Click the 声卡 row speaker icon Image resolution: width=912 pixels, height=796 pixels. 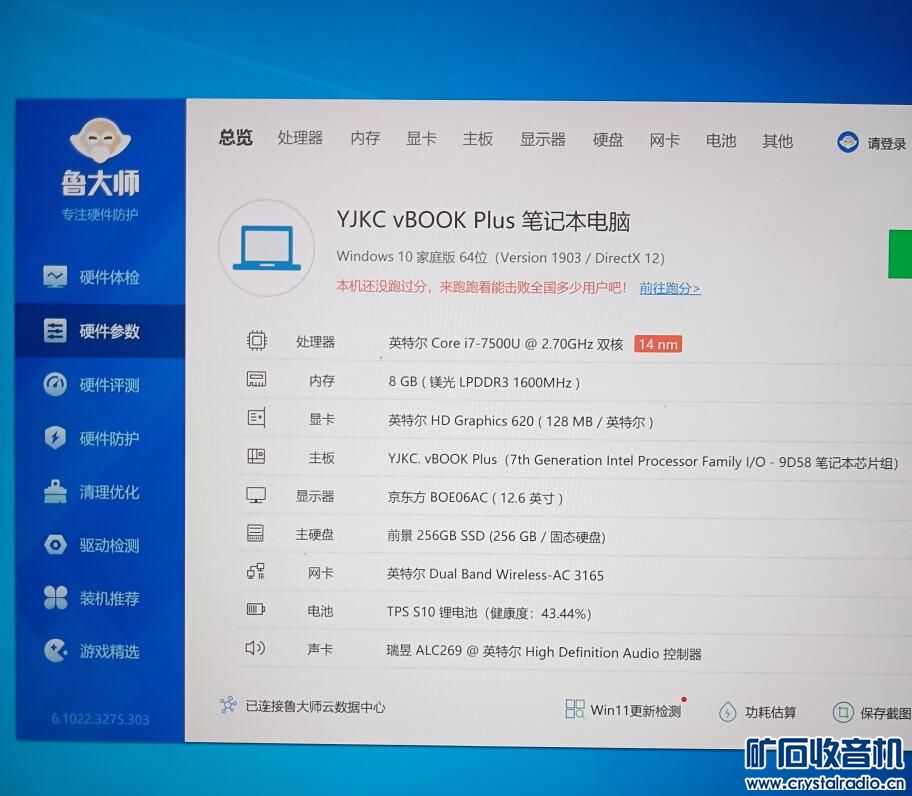(255, 648)
